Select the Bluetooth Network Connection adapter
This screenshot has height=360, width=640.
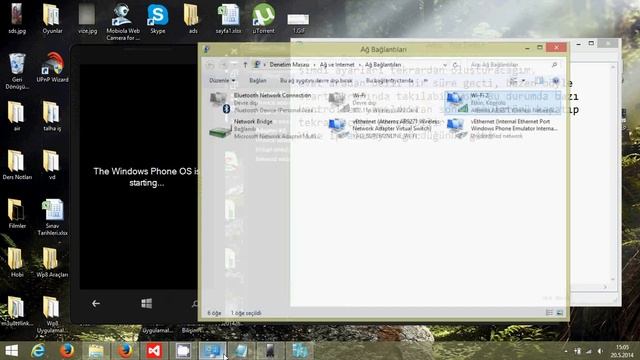click(x=261, y=102)
